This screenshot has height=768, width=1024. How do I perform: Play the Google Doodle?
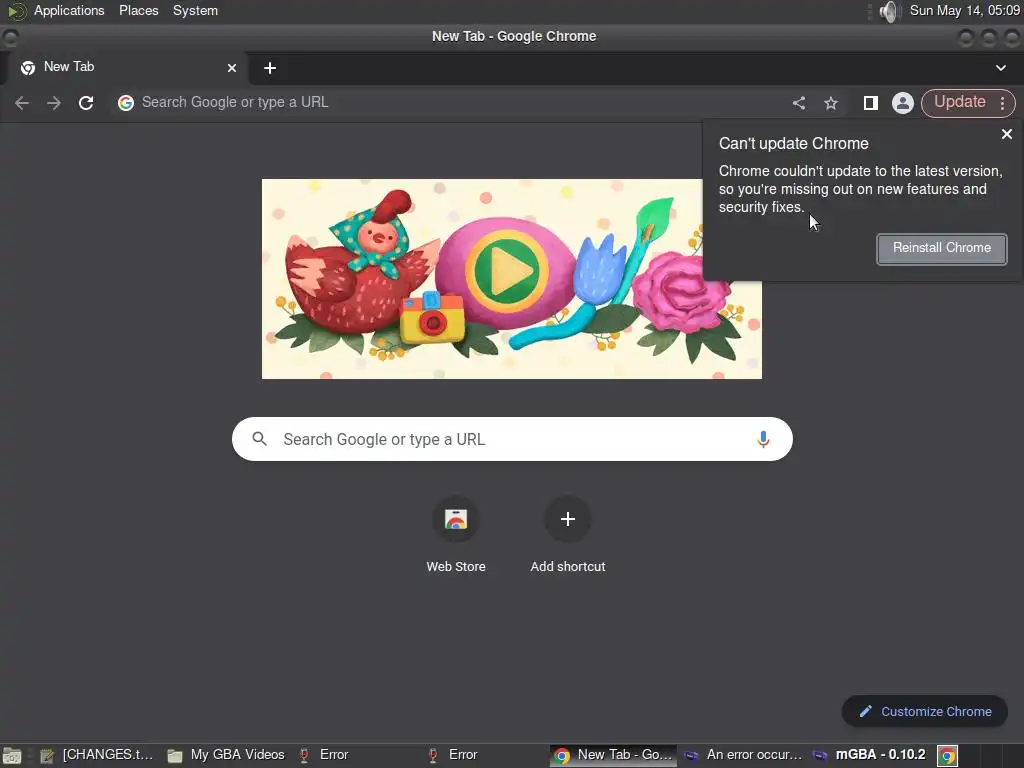[506, 270]
